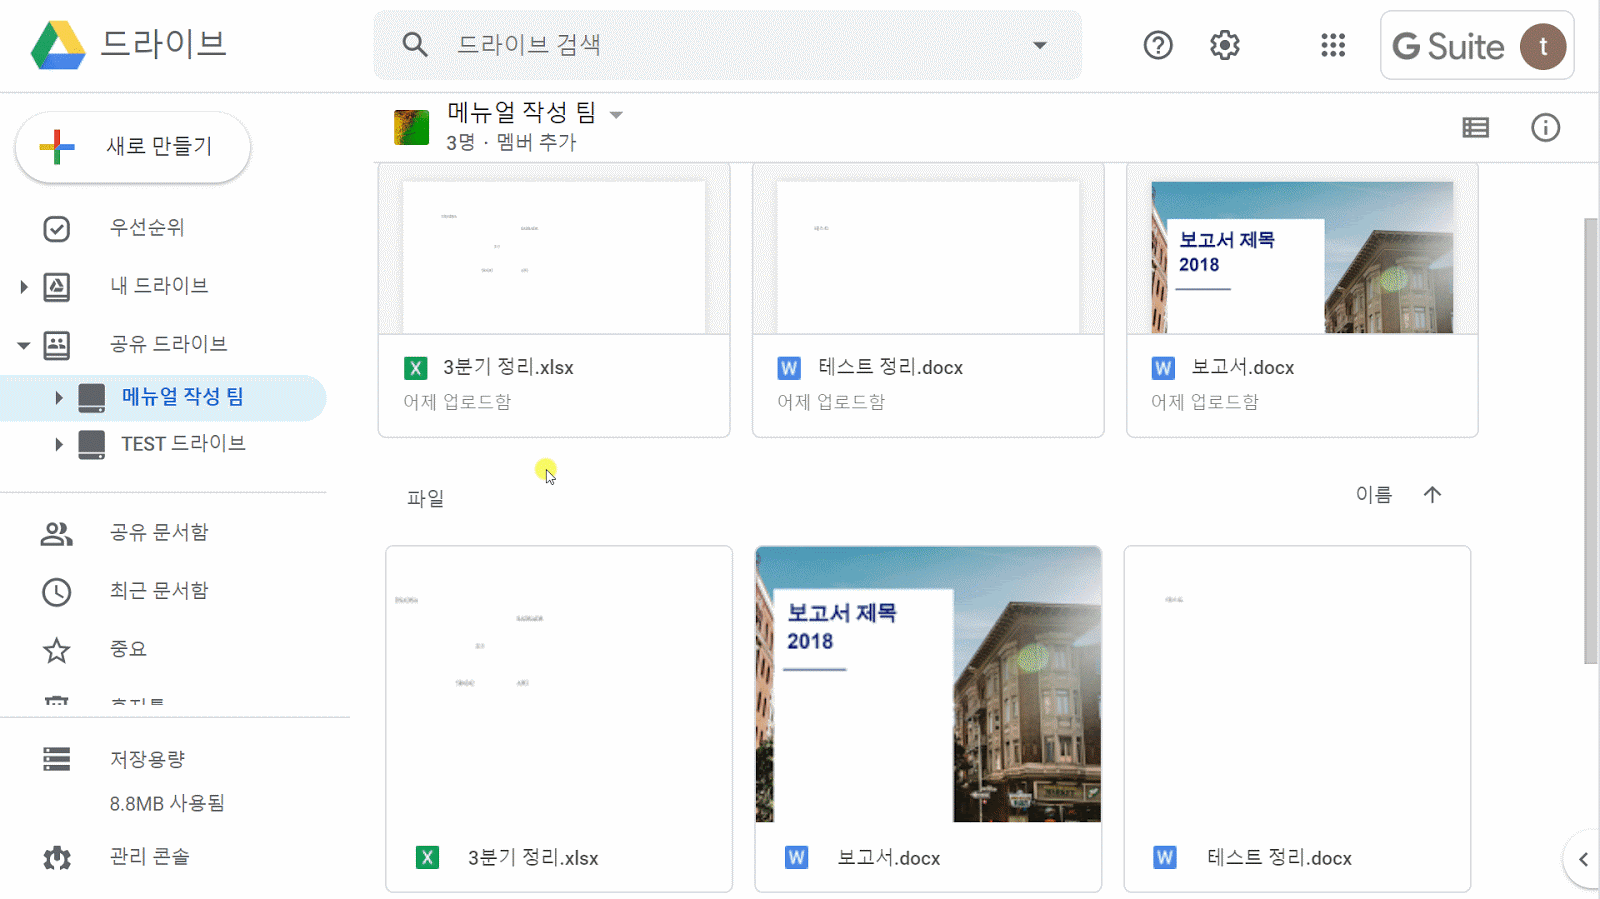Click the 우선순위 checkmark icon
This screenshot has width=1600, height=899.
pos(57,229)
